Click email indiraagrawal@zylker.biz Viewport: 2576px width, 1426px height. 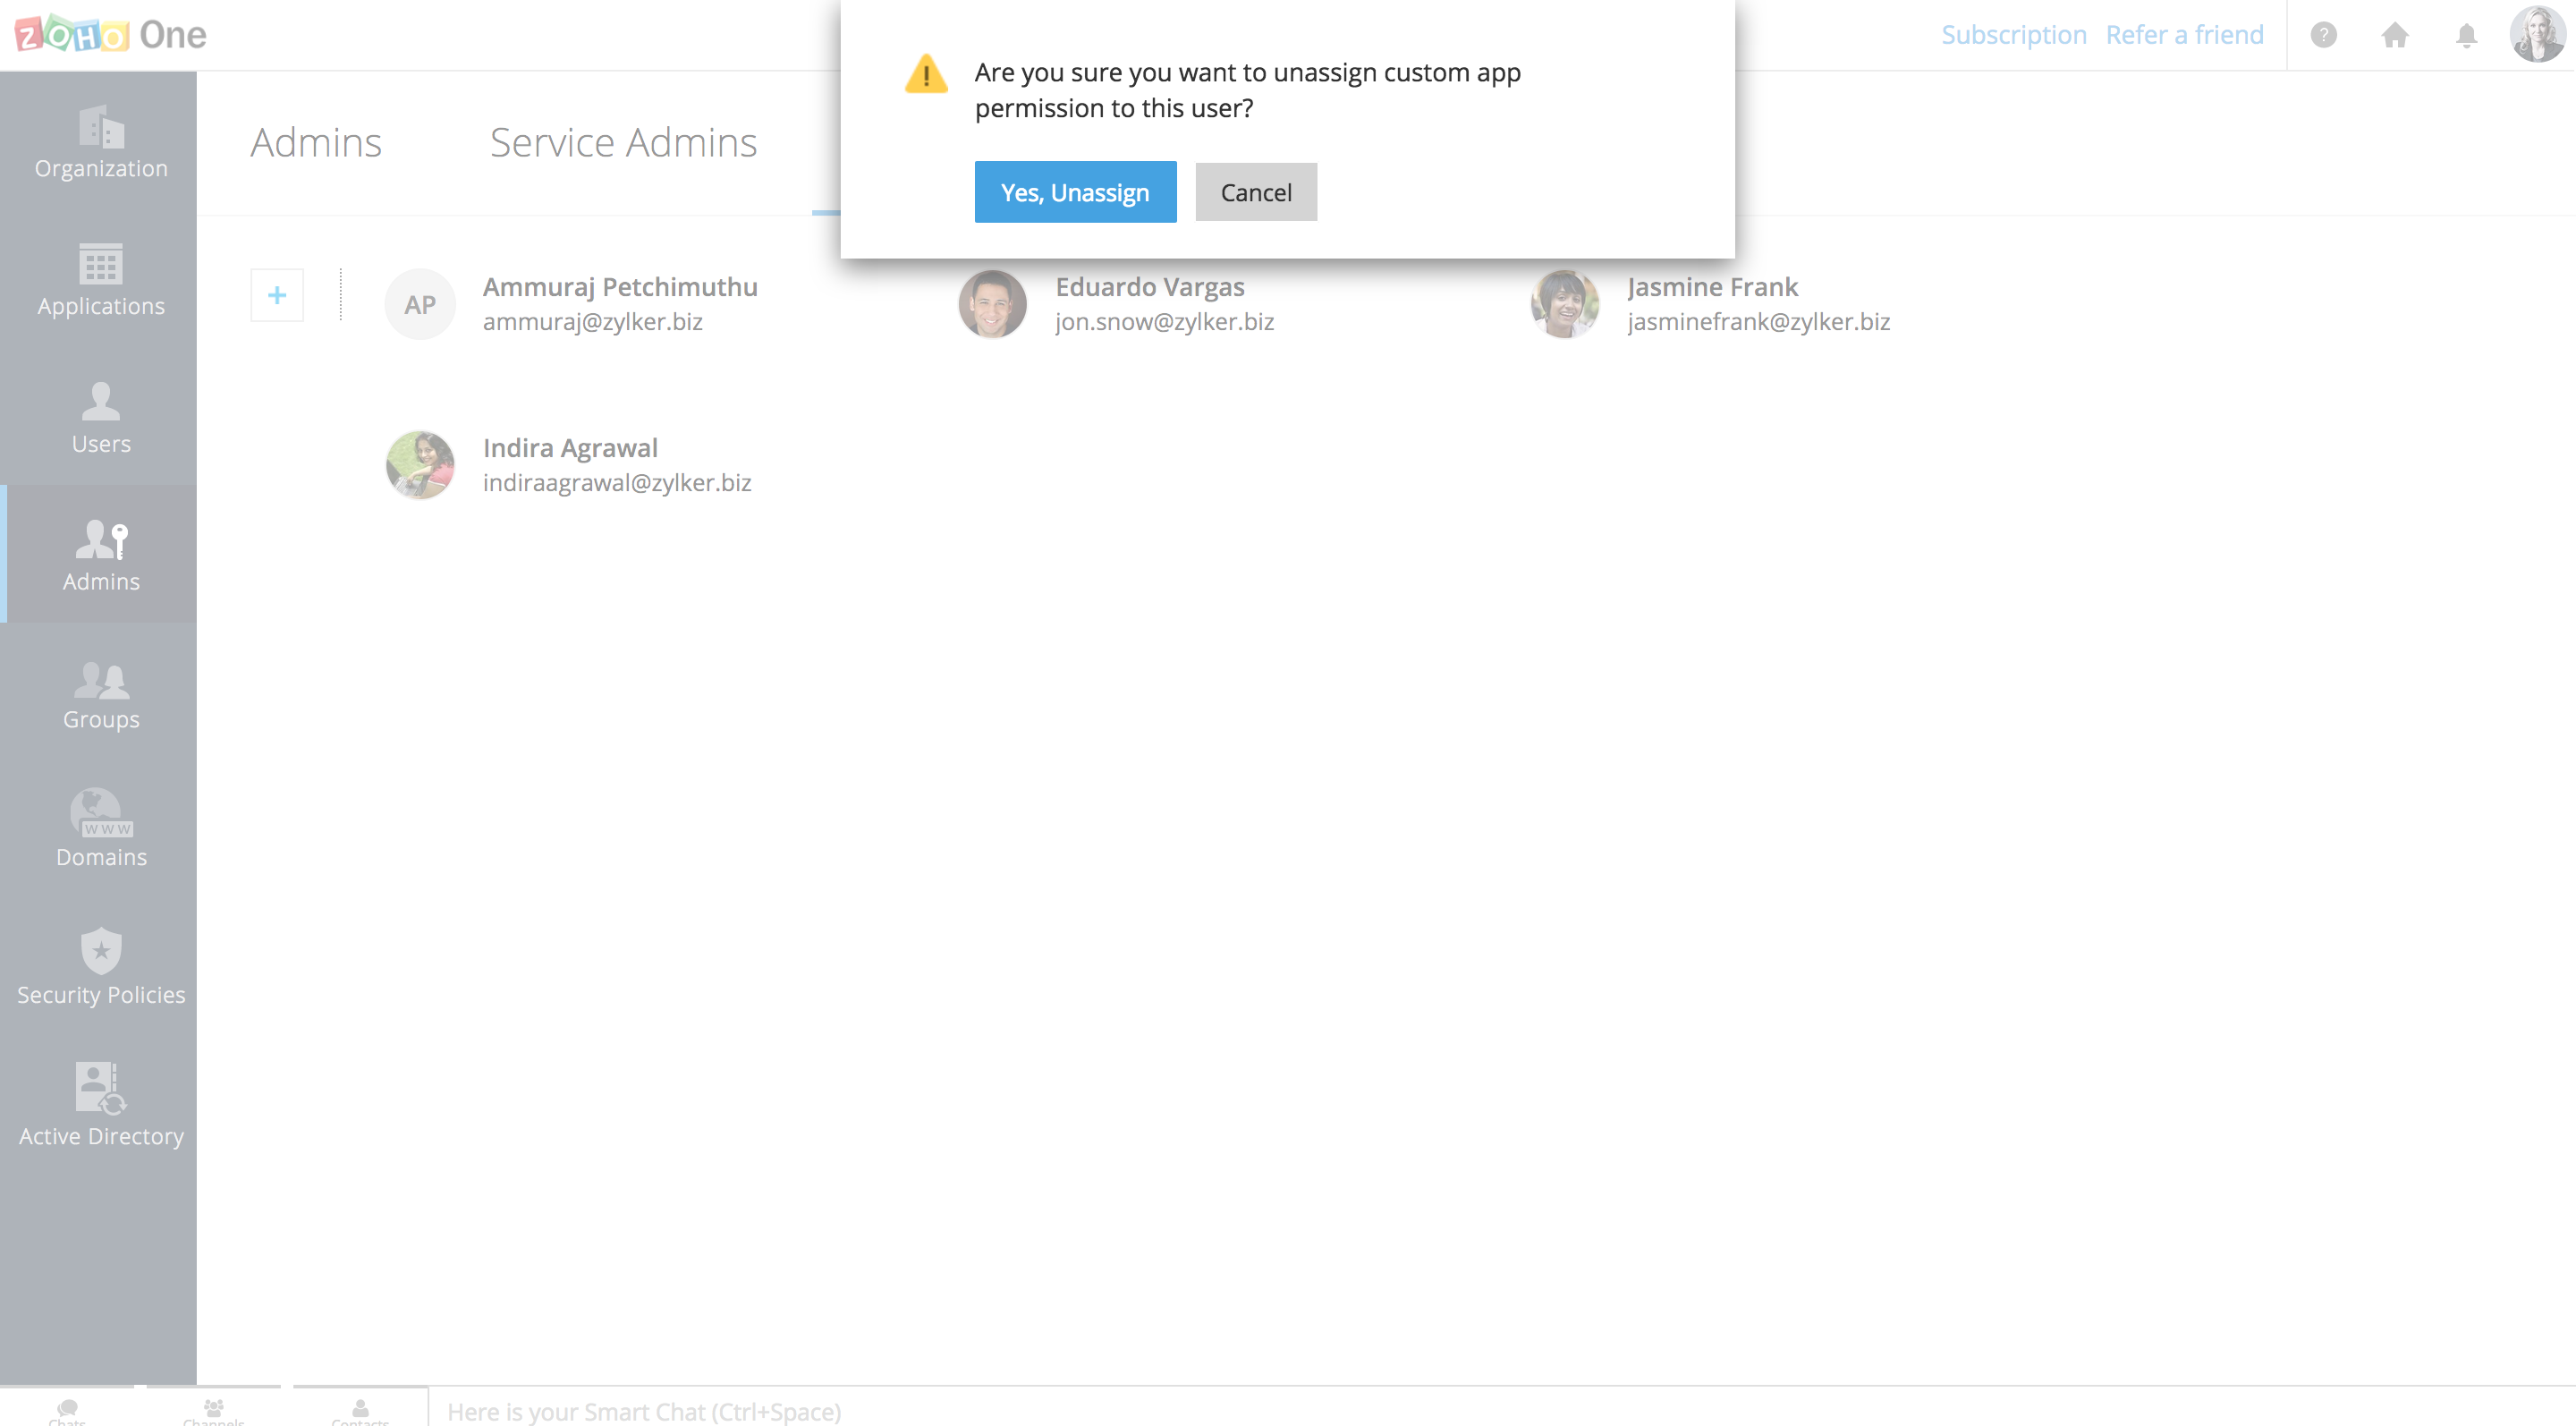pyautogui.click(x=617, y=483)
